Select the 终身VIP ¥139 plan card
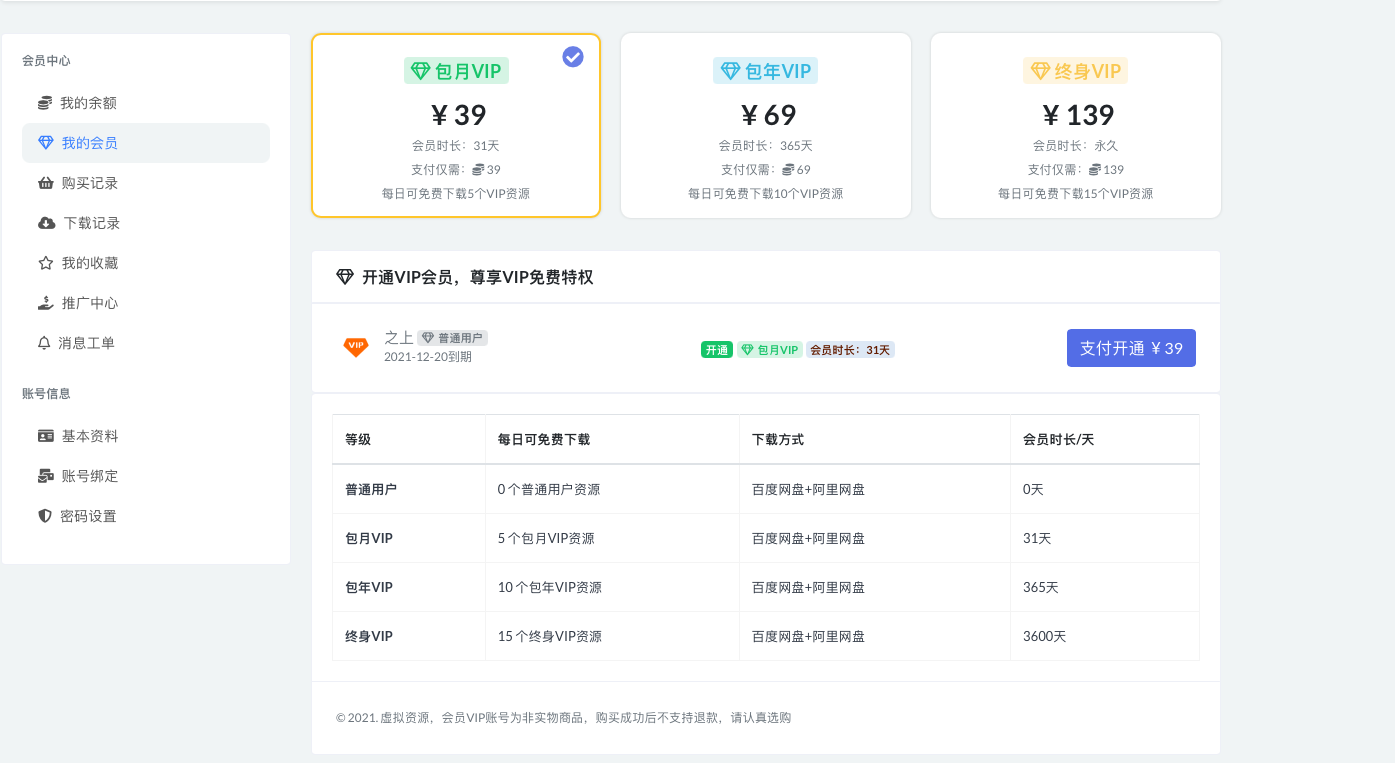The width and height of the screenshot is (1395, 763). tap(1076, 125)
